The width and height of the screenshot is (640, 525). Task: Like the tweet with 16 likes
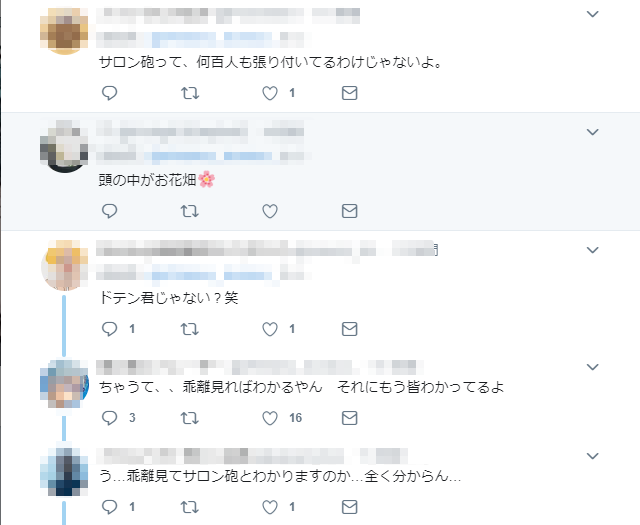tap(270, 418)
